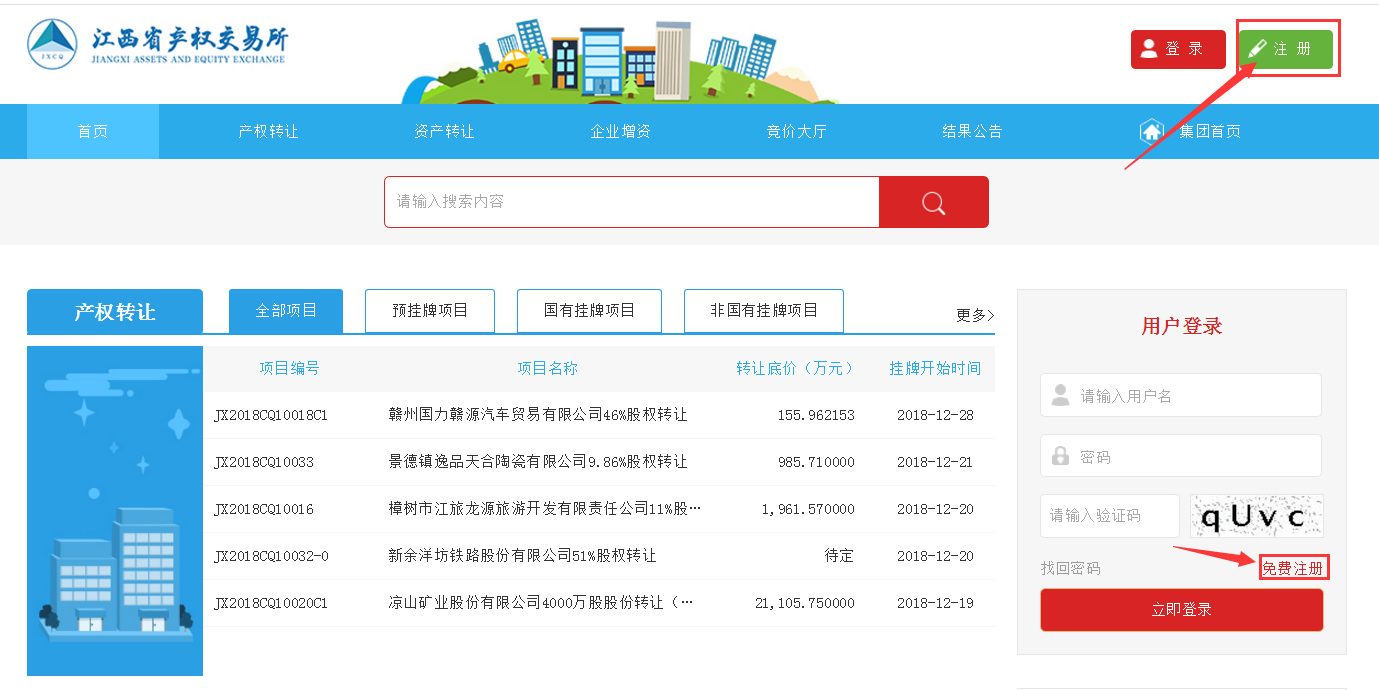Select the 非国有挂牌项目 filter tab
This screenshot has width=1379, height=690.
(x=763, y=310)
